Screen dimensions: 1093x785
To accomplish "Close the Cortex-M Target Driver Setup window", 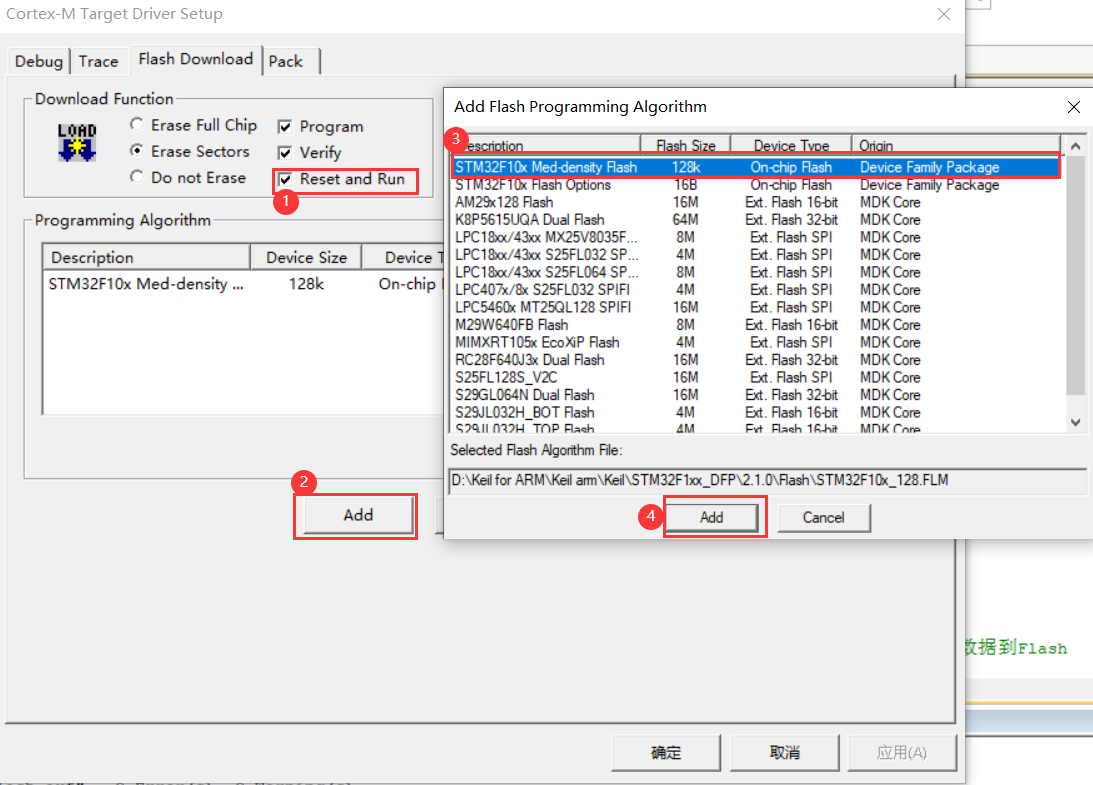I will click(944, 14).
